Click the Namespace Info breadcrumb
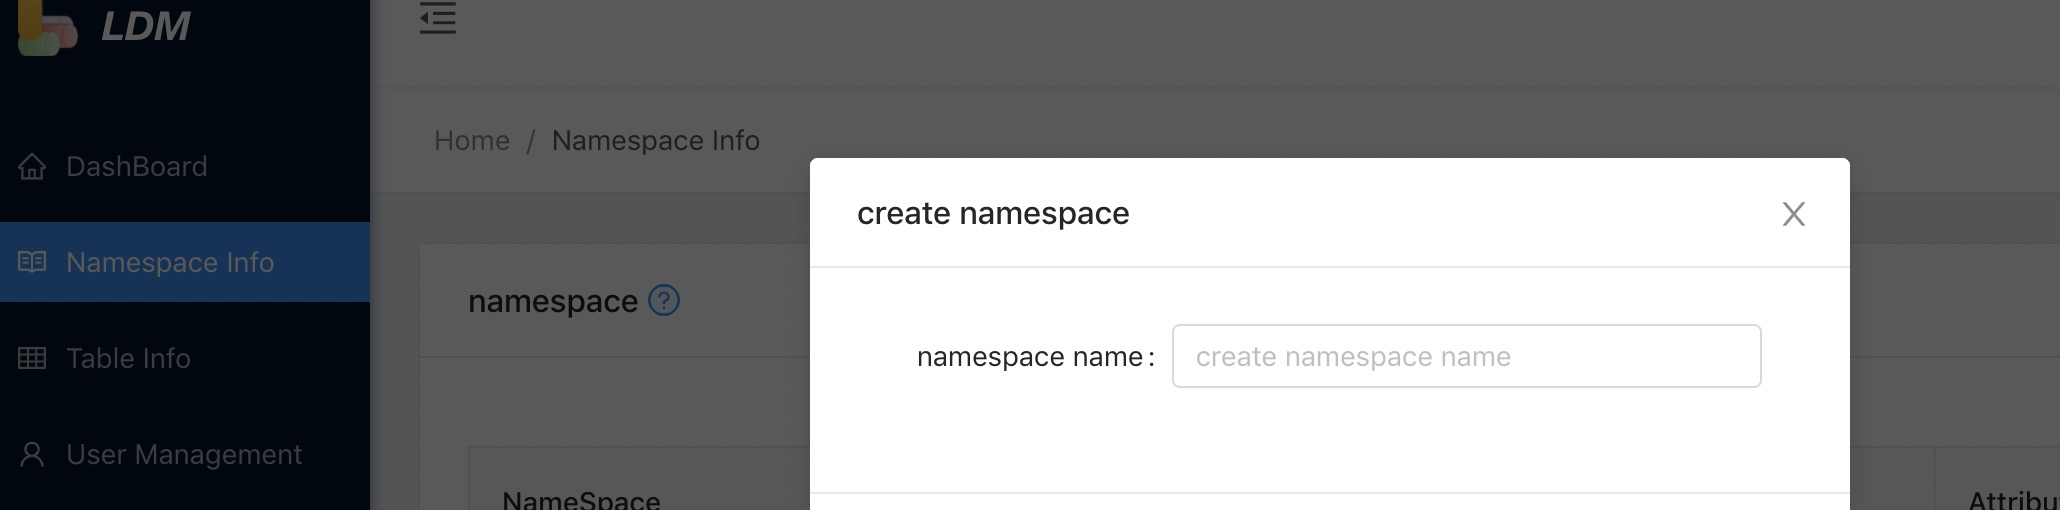The height and width of the screenshot is (510, 2060). [656, 141]
